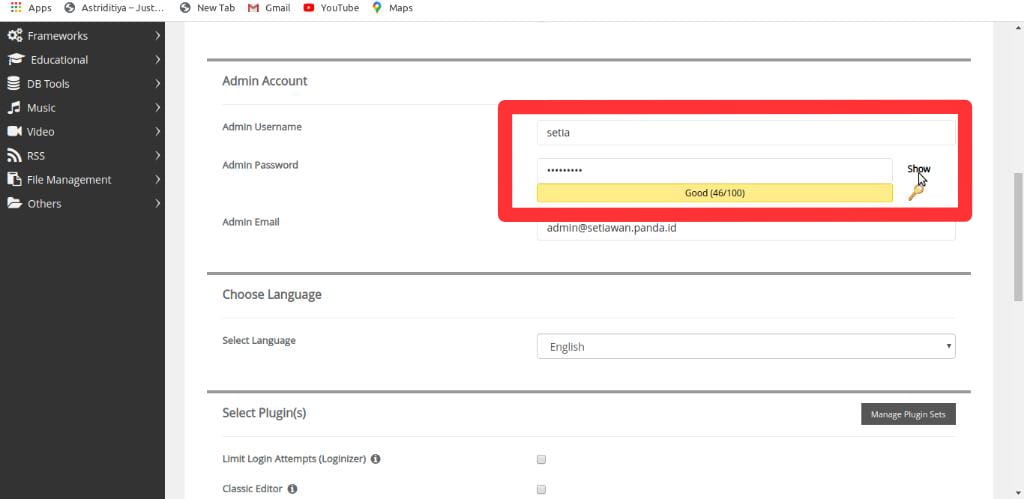1024x499 pixels.
Task: Click the Admin Password label
Action: coord(260,165)
